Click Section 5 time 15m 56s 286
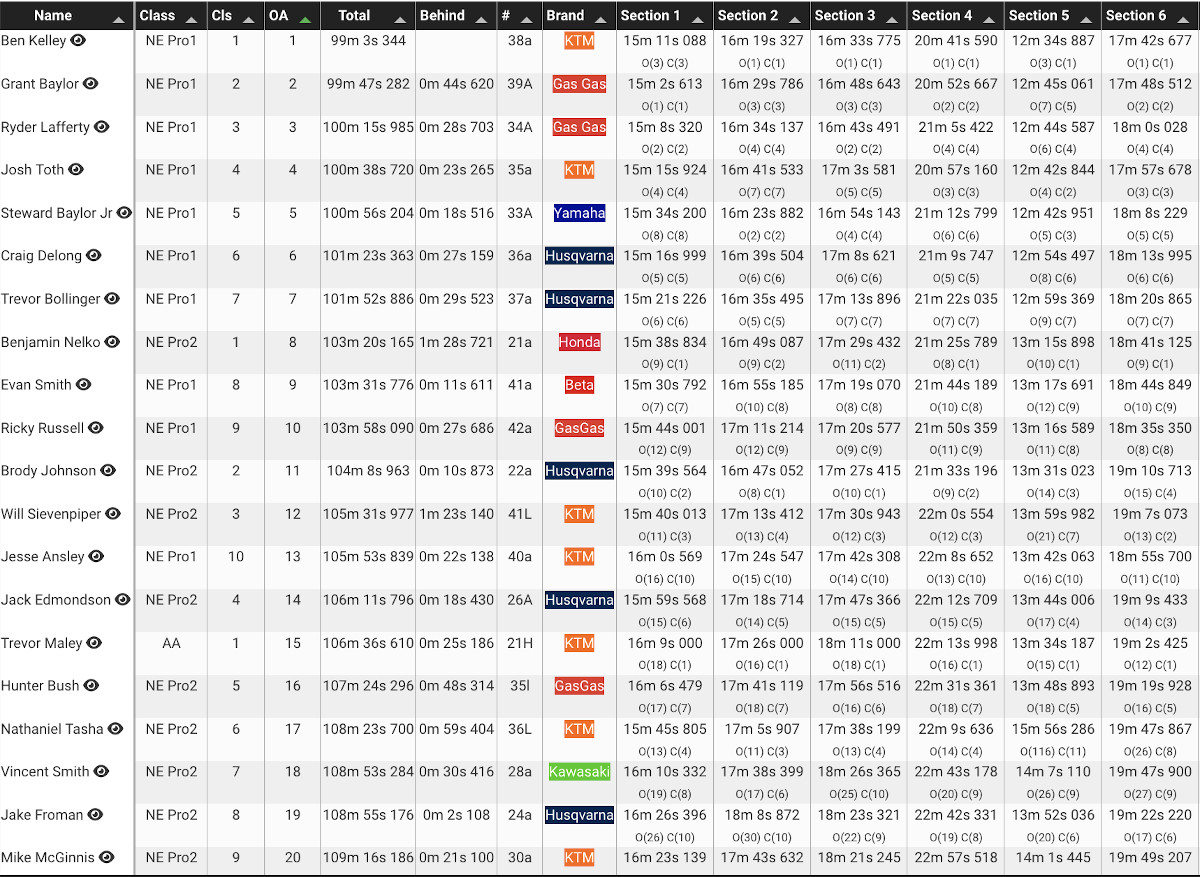 click(1053, 729)
